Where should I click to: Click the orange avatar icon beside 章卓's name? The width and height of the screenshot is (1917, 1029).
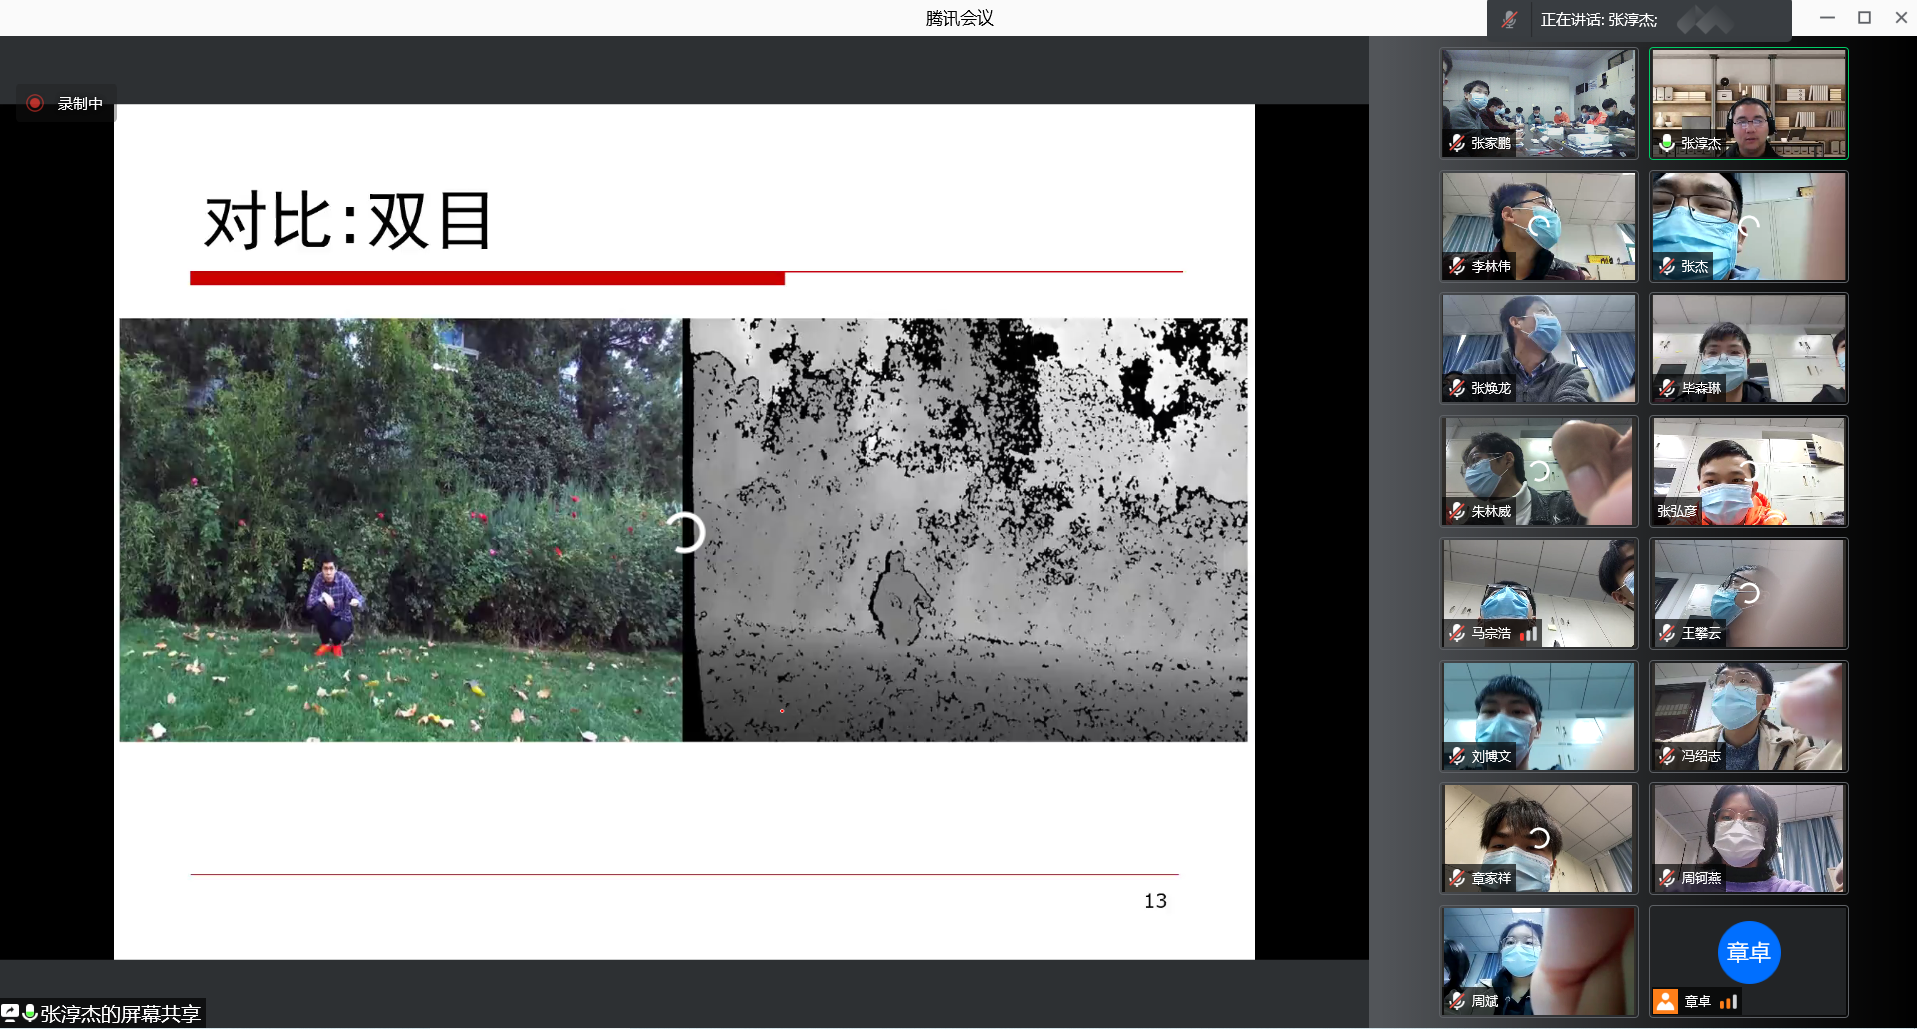pos(1665,1001)
